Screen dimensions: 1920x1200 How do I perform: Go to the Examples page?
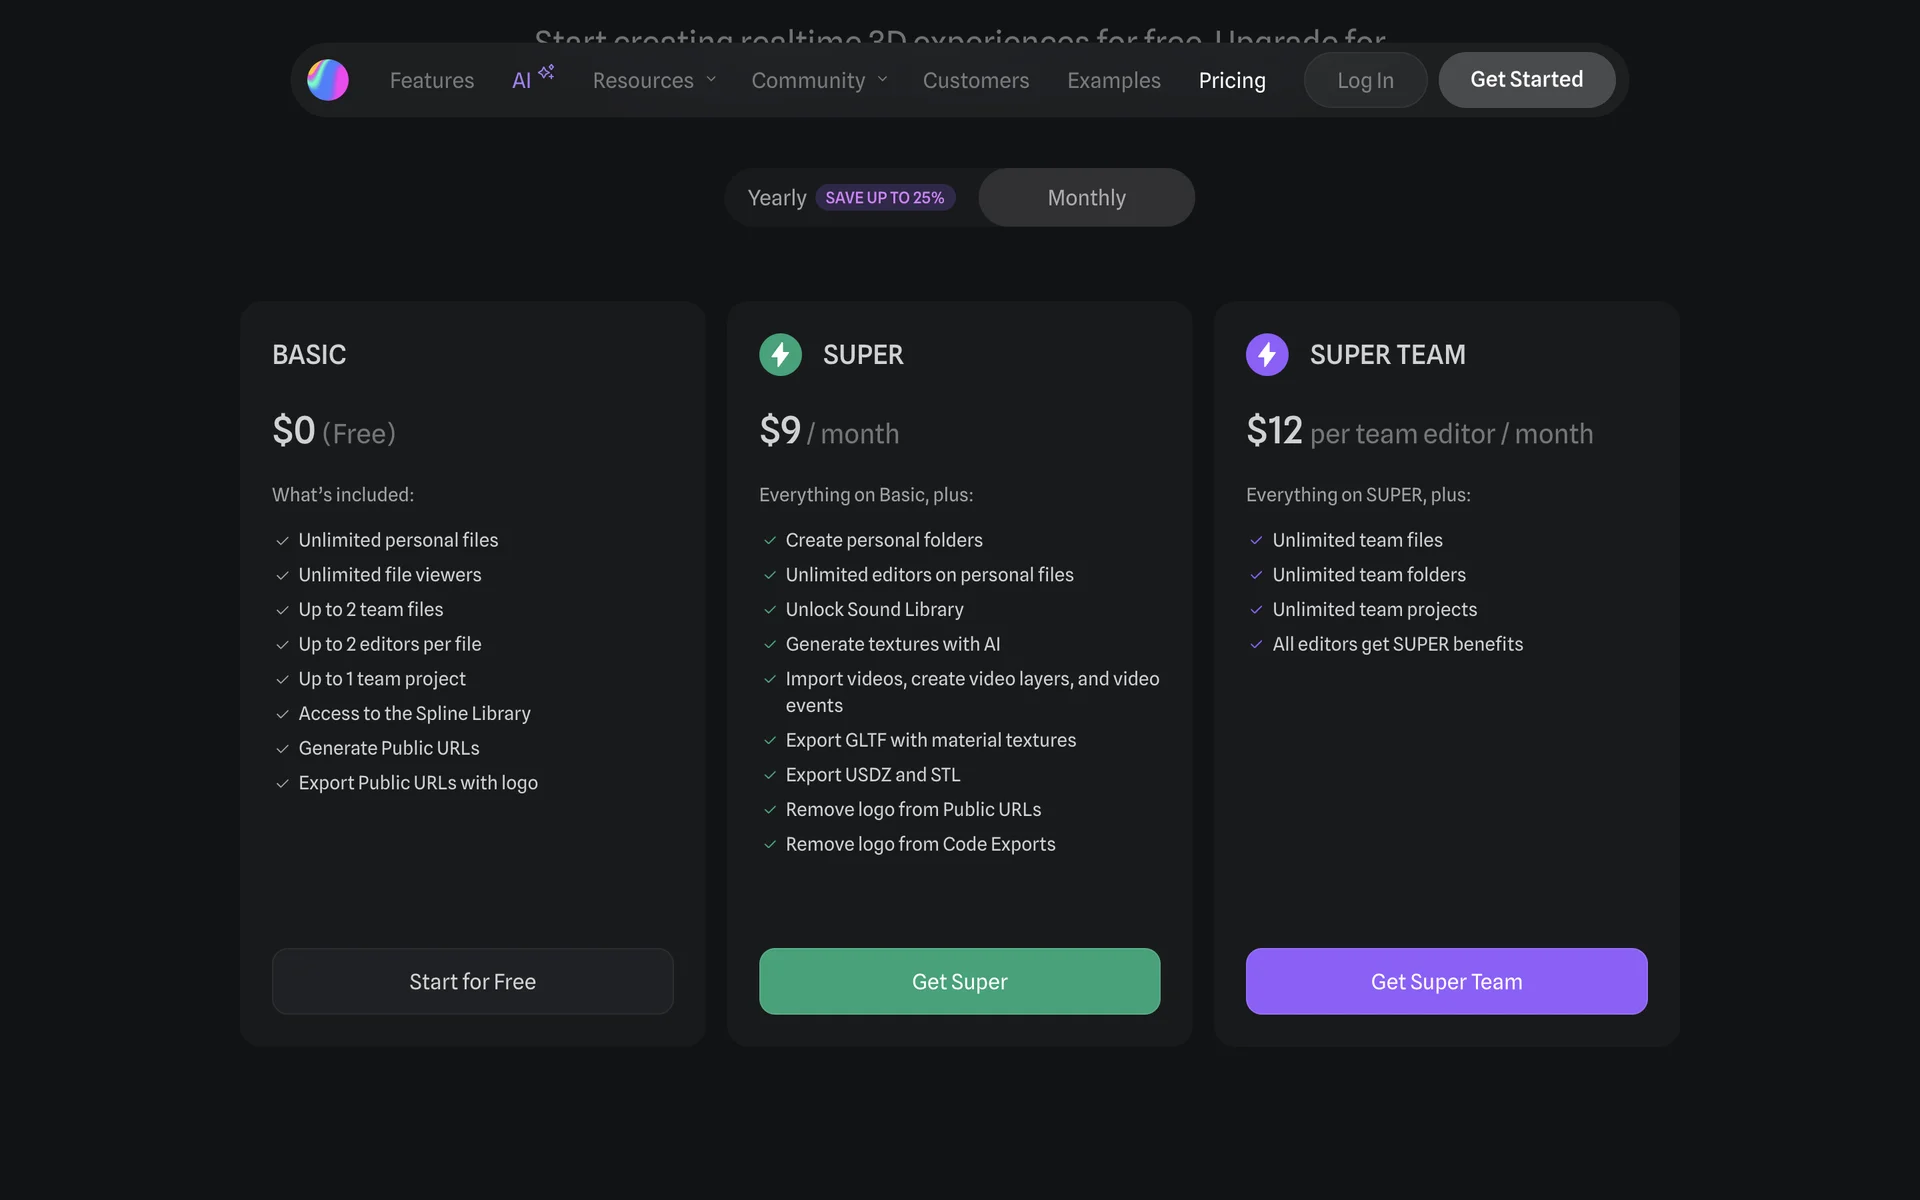coord(1113,80)
